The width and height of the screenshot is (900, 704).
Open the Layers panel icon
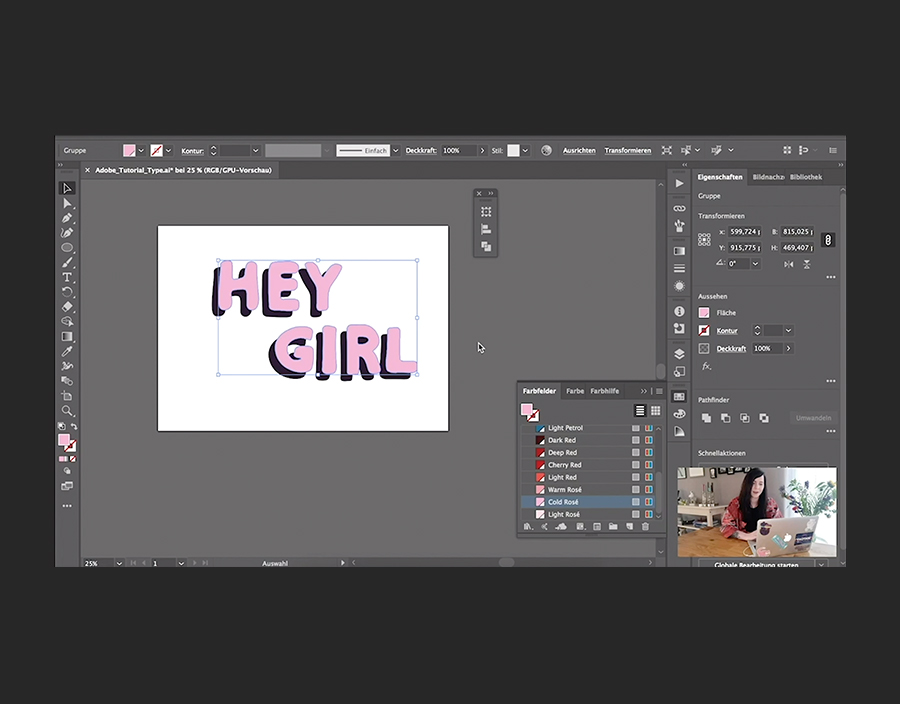679,353
